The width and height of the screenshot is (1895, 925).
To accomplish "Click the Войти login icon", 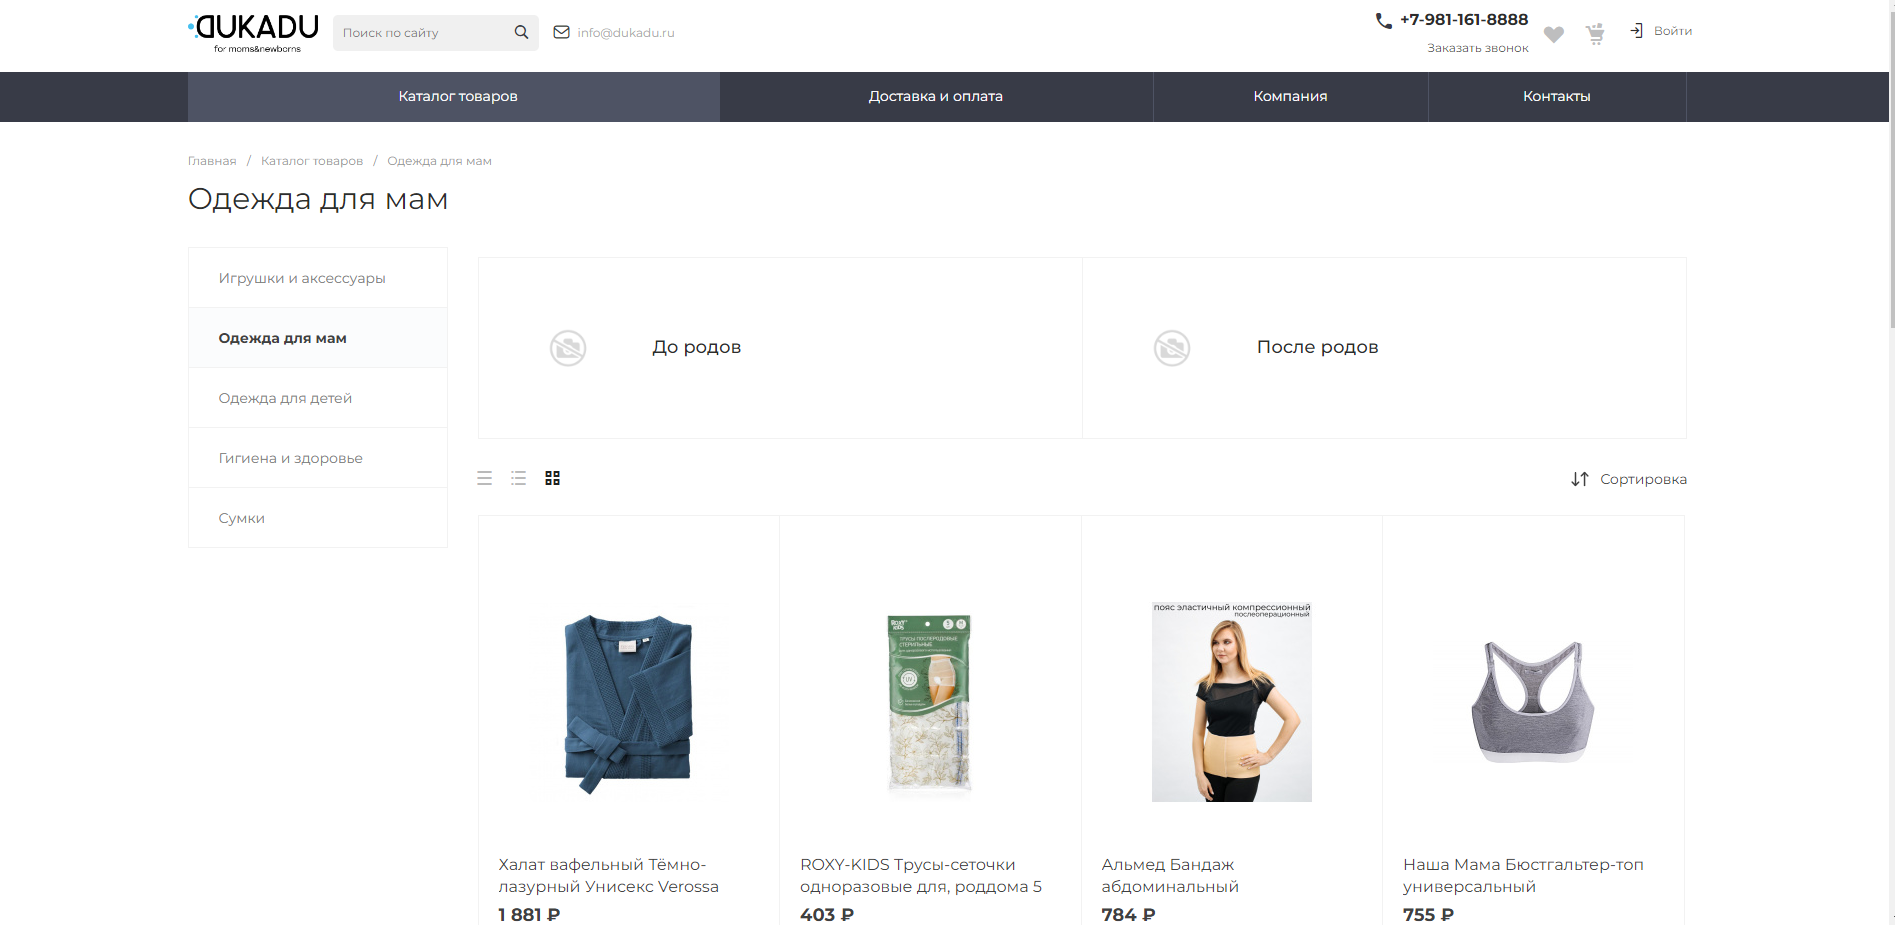I will [x=1637, y=31].
